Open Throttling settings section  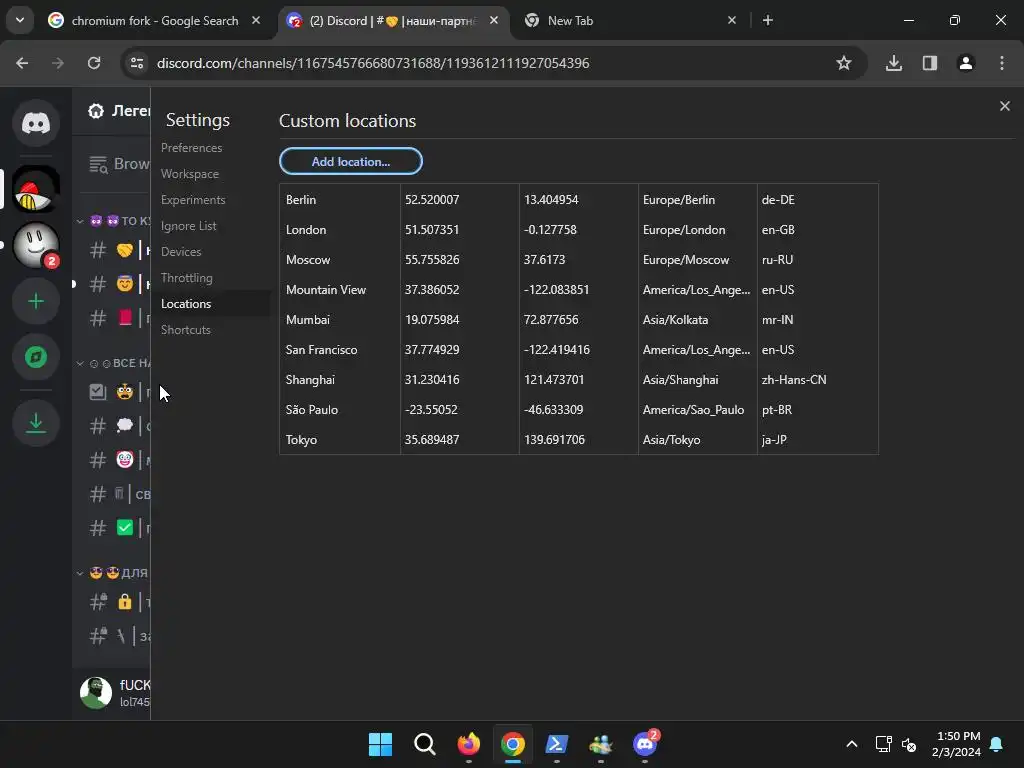pyautogui.click(x=187, y=278)
